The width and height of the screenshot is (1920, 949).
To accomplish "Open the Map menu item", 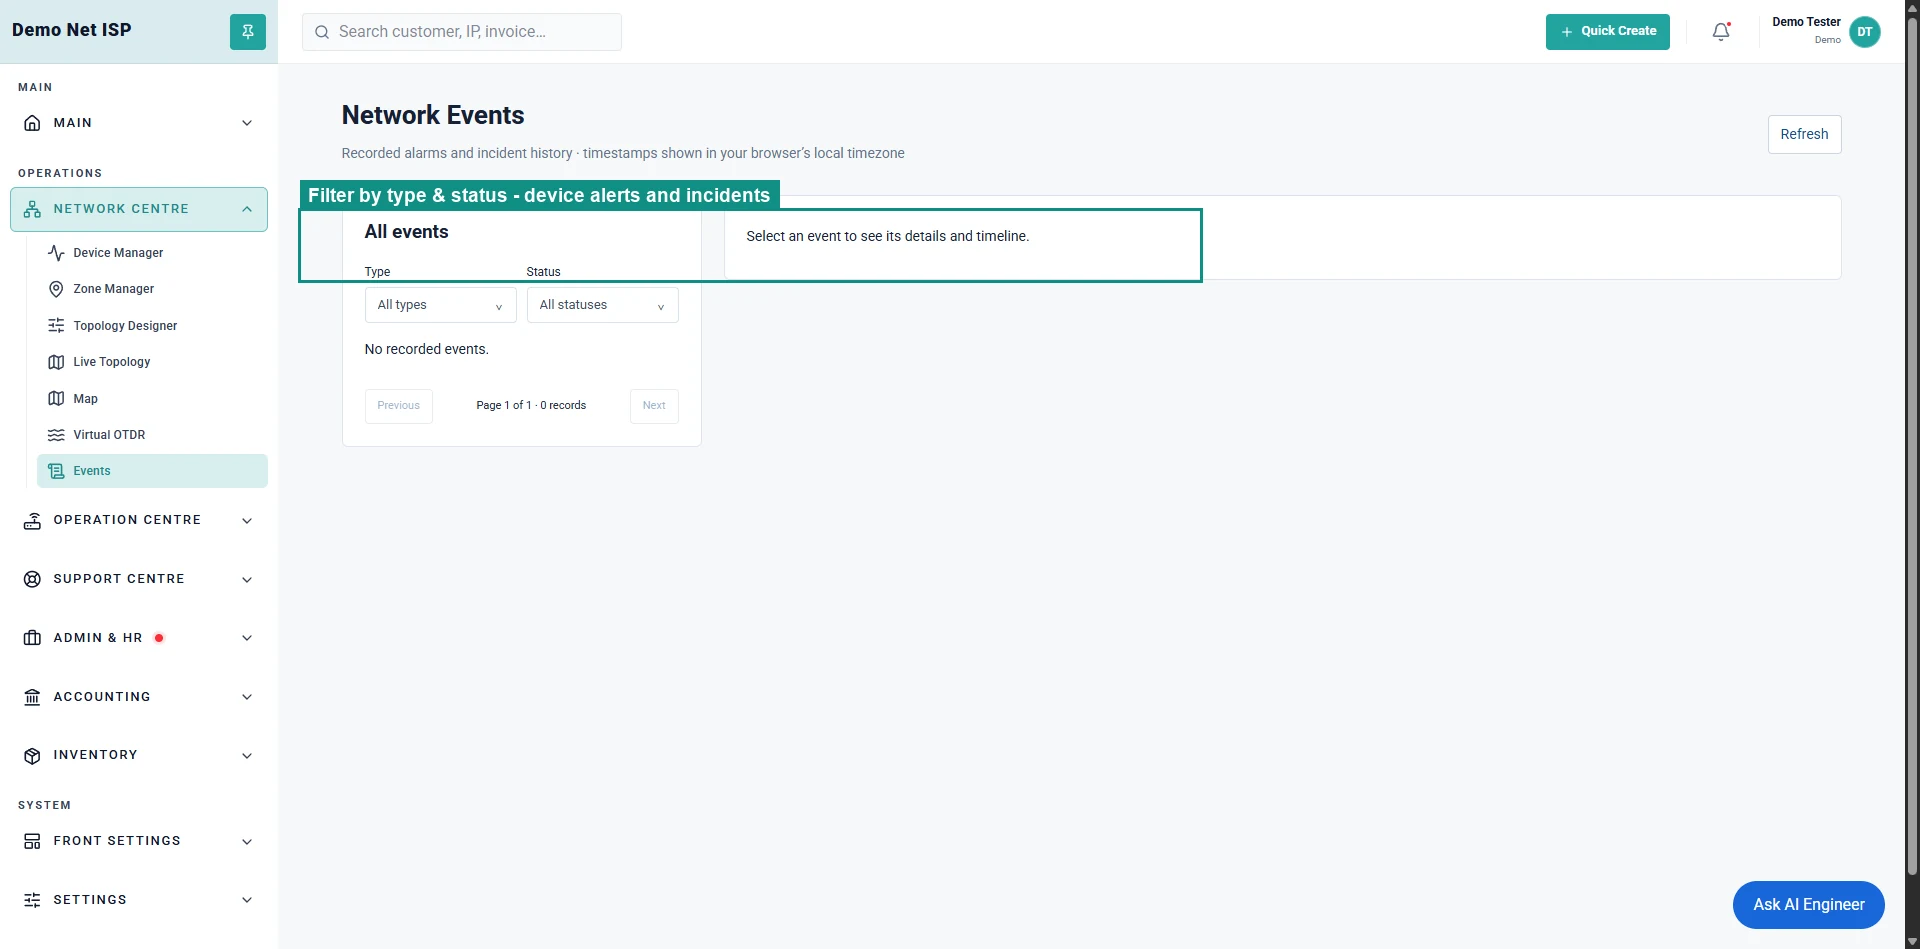I will point(152,399).
